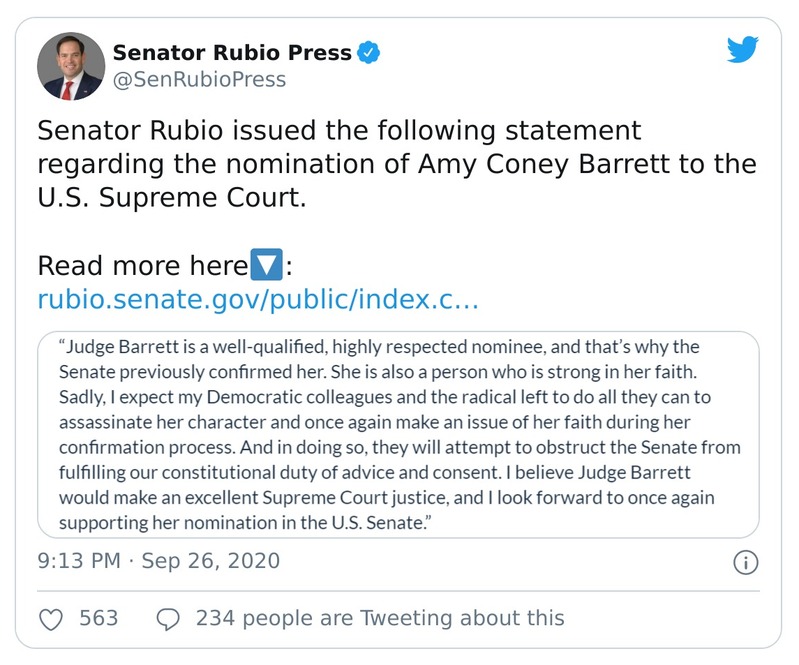Click the Sep 26, 2020 date

pos(210,560)
